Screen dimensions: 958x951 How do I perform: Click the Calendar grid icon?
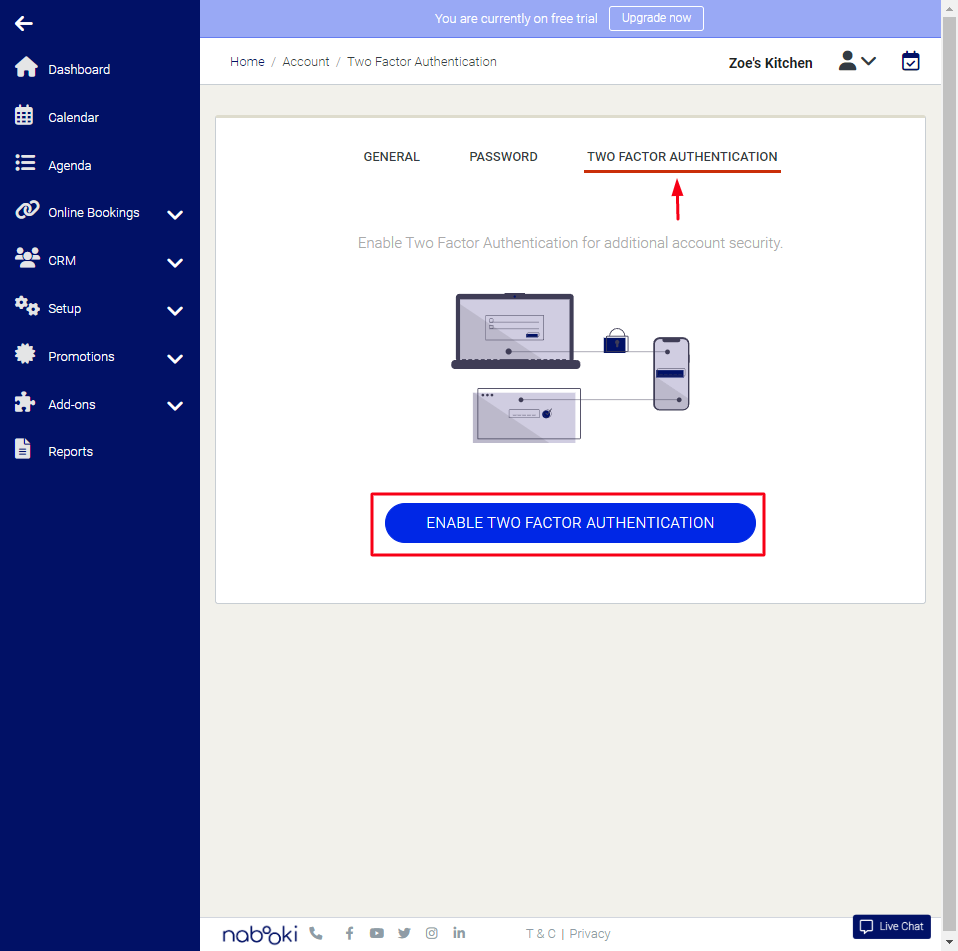[24, 115]
